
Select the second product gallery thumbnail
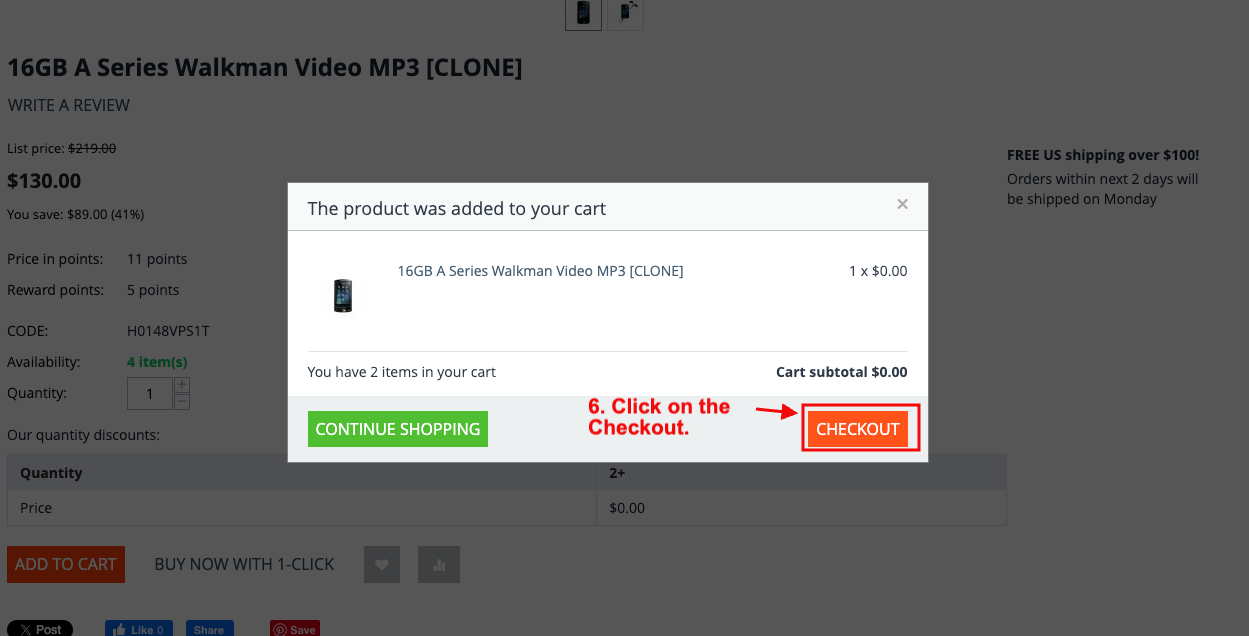626,13
